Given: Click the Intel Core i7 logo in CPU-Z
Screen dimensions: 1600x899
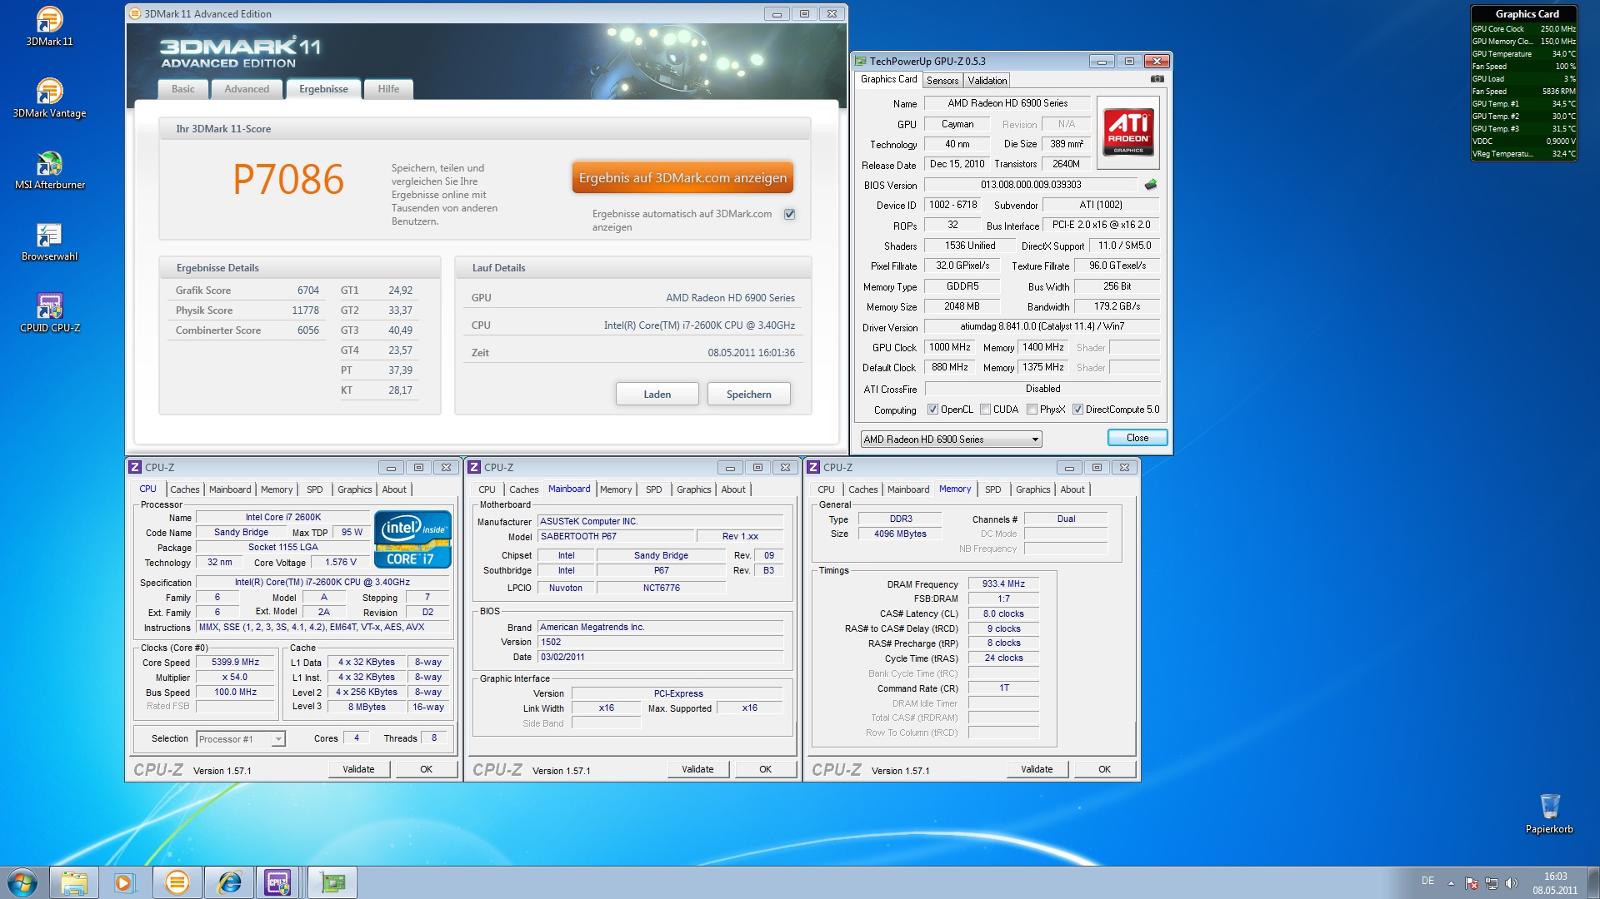Looking at the screenshot, I should click(412, 539).
